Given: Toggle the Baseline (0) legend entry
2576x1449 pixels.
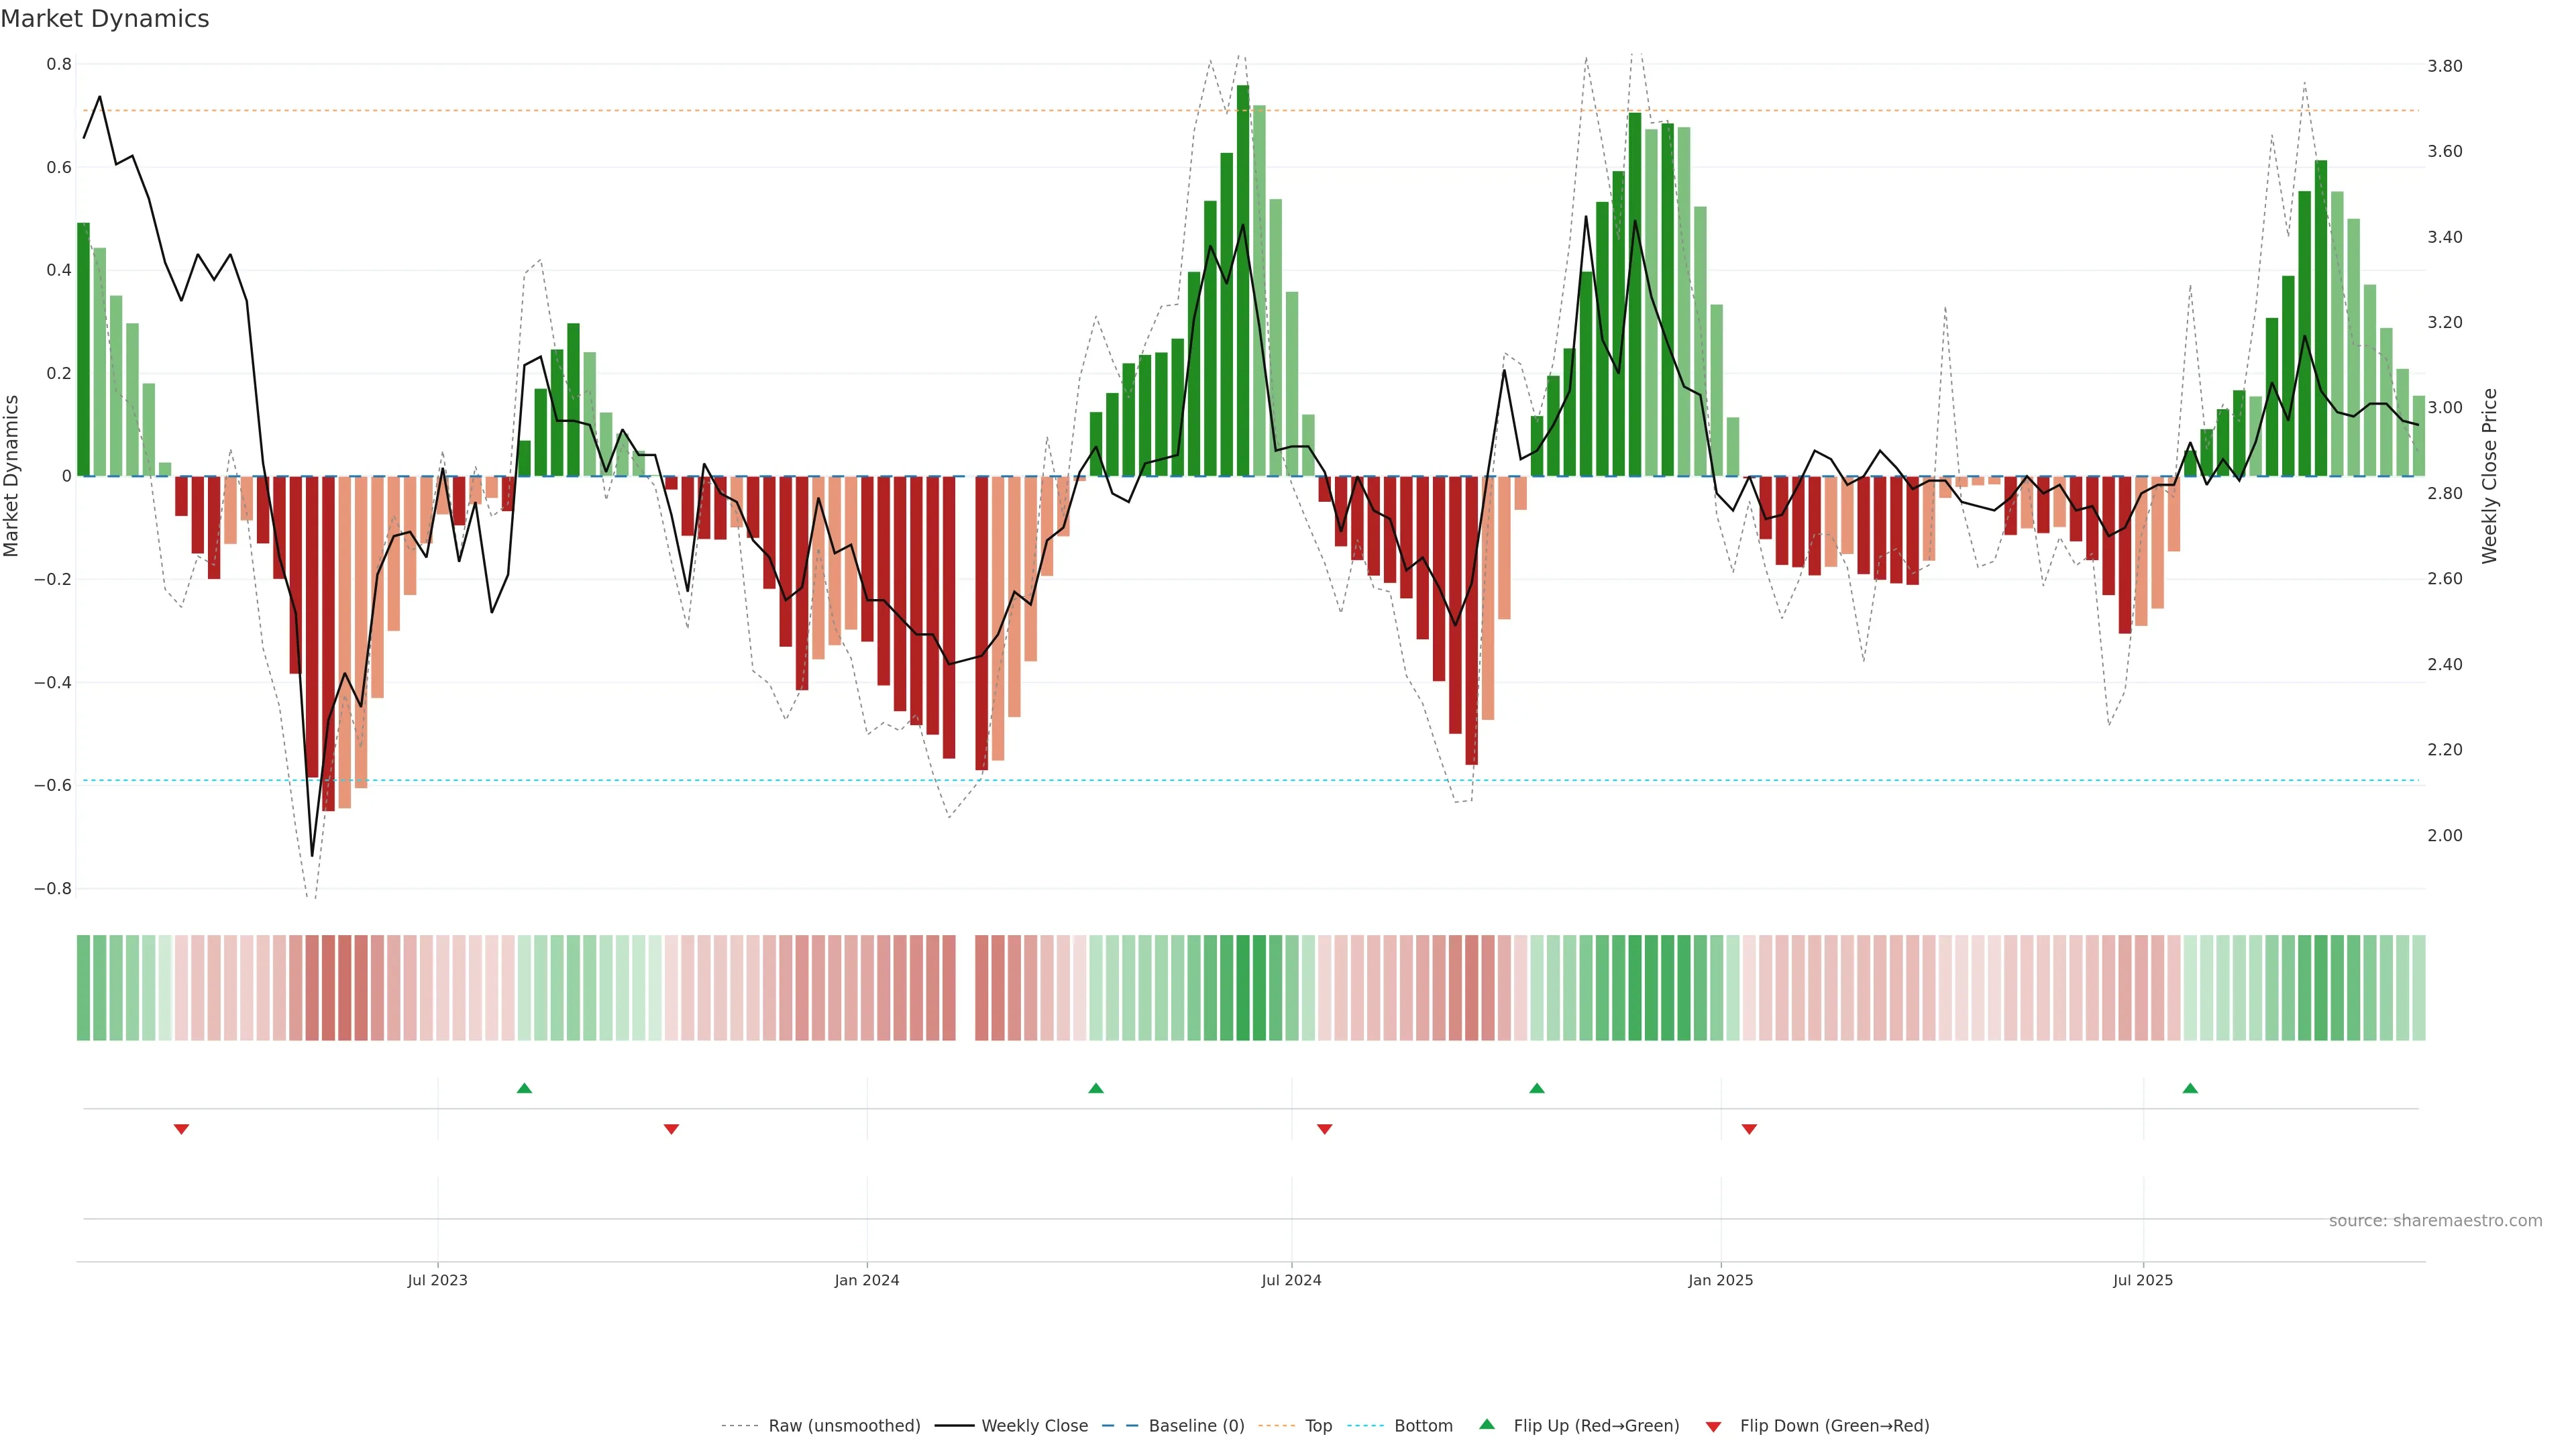Looking at the screenshot, I should coord(1196,1426).
